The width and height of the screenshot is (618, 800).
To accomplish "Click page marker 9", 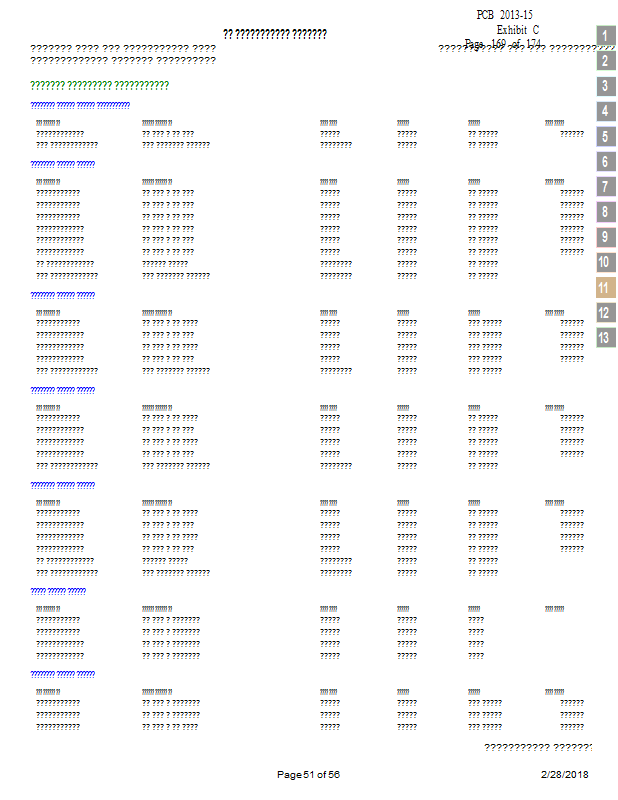I will [605, 237].
